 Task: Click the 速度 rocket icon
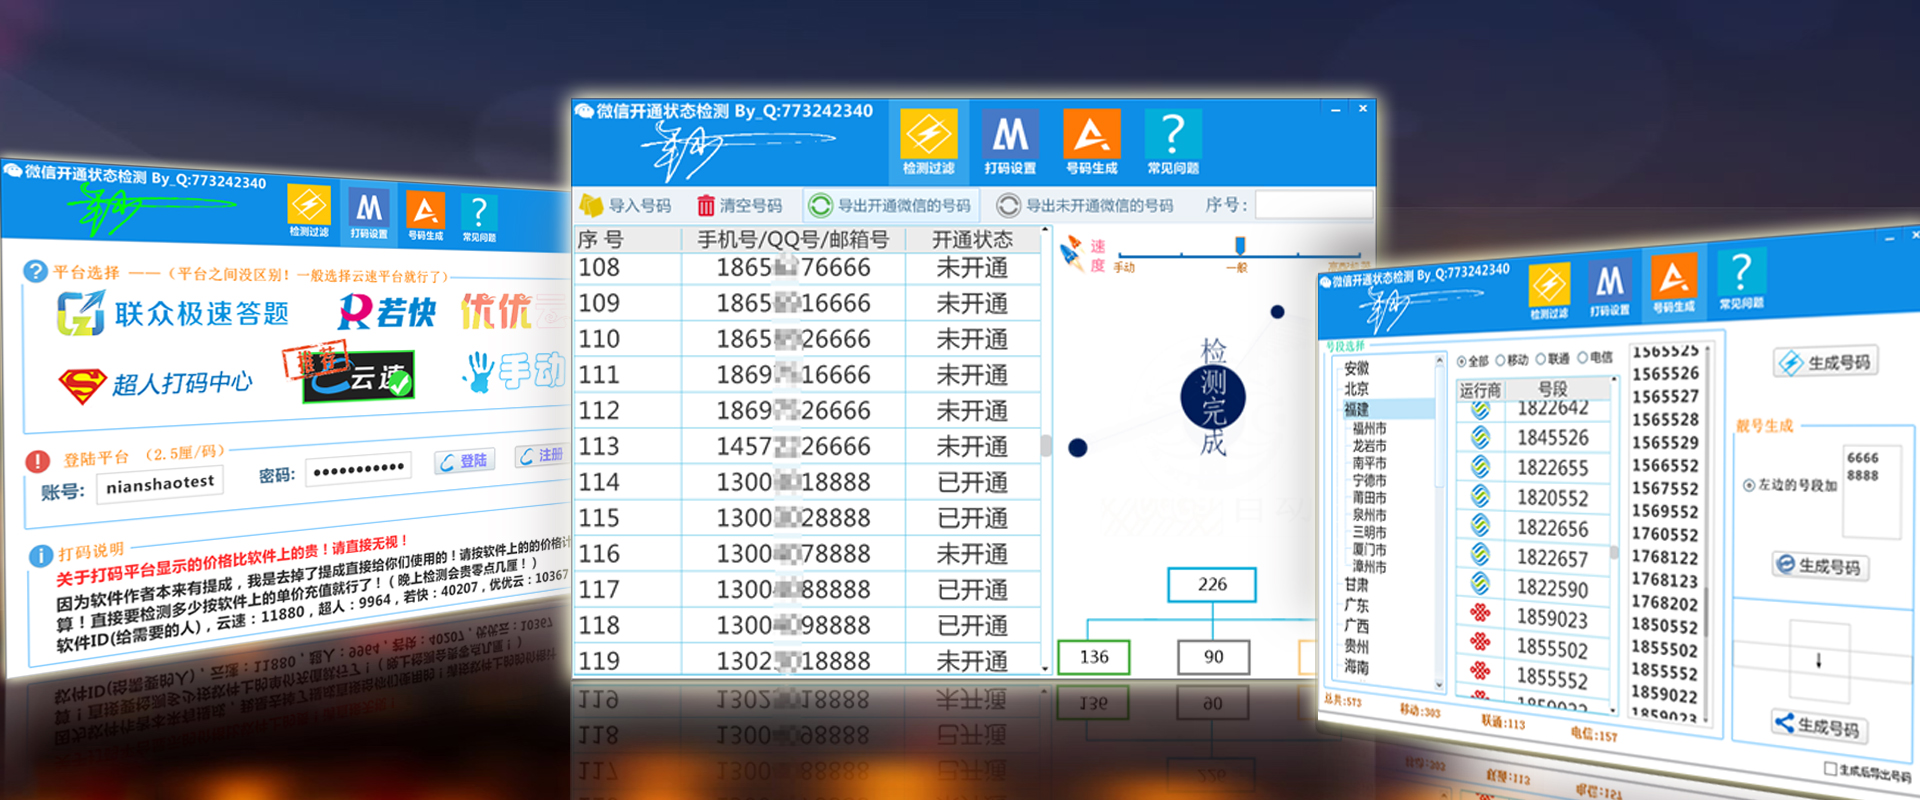1072,253
